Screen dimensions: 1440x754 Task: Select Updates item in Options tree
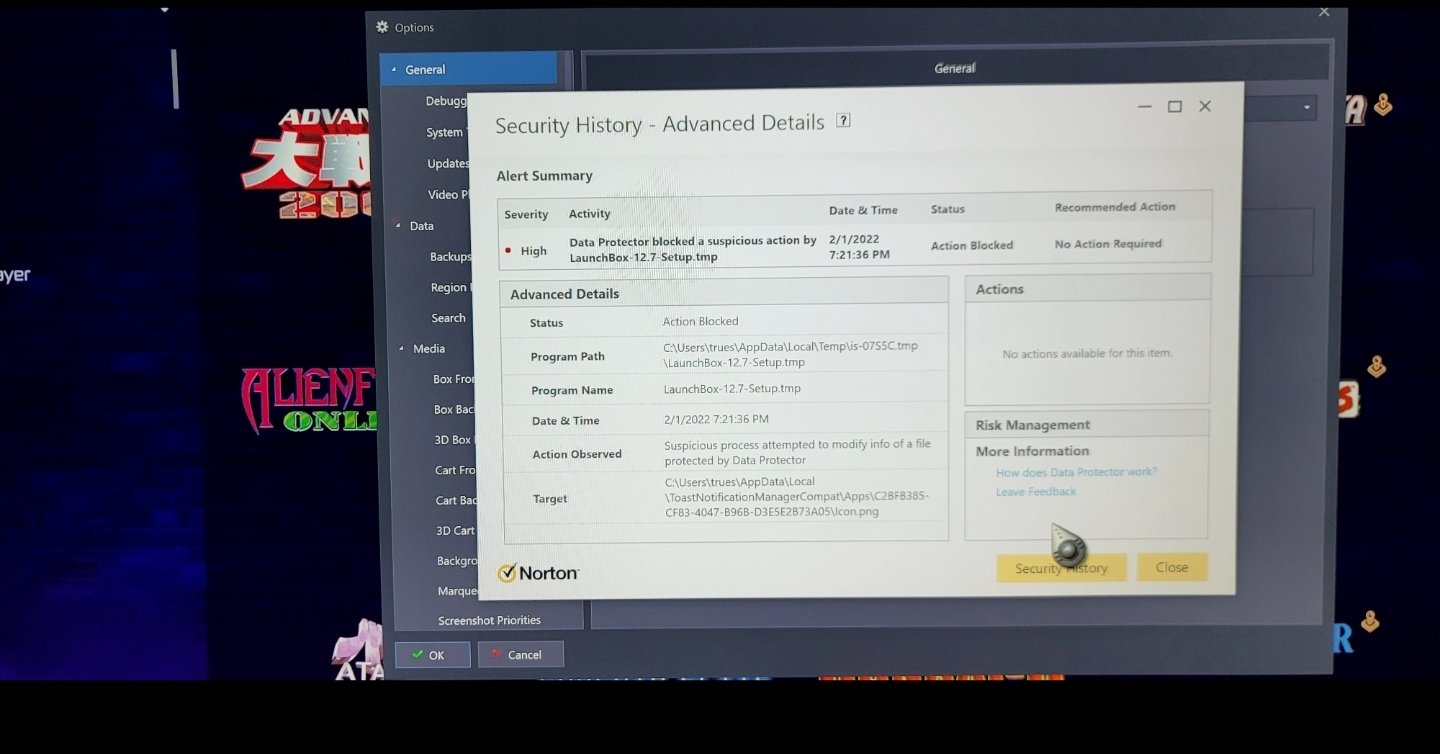448,164
